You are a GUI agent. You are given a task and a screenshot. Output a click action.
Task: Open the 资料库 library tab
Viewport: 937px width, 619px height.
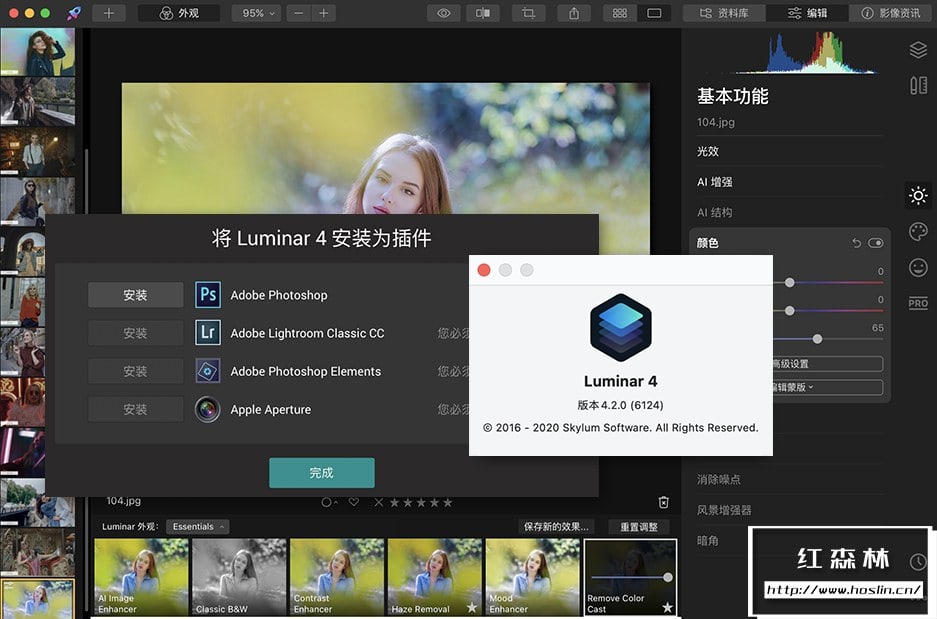pyautogui.click(x=724, y=13)
